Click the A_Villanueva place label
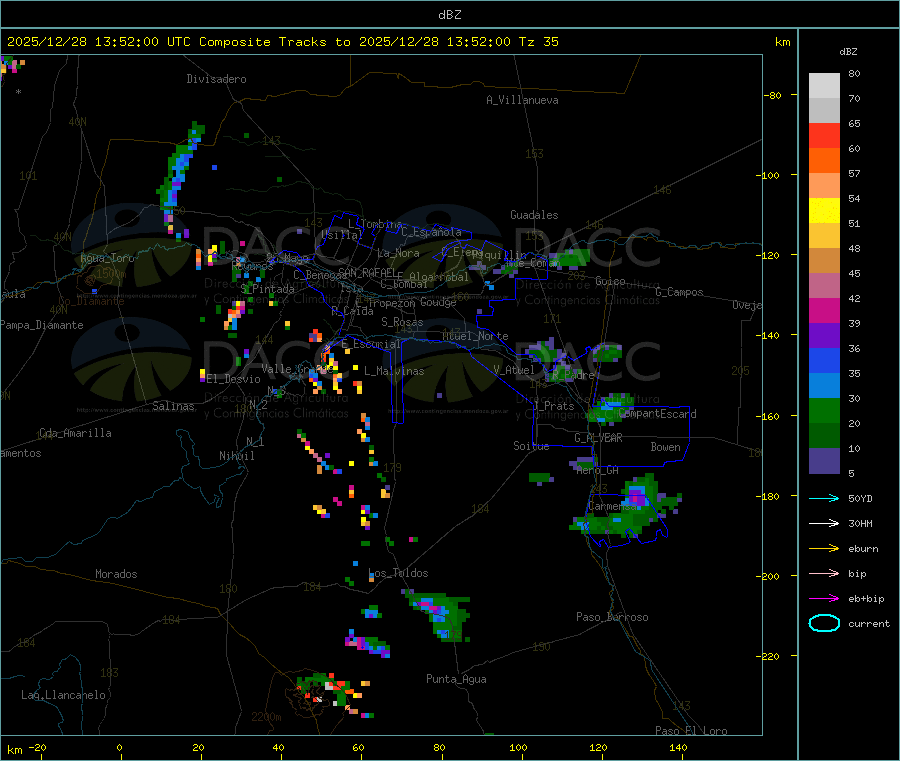This screenshot has width=900, height=761. point(522,100)
